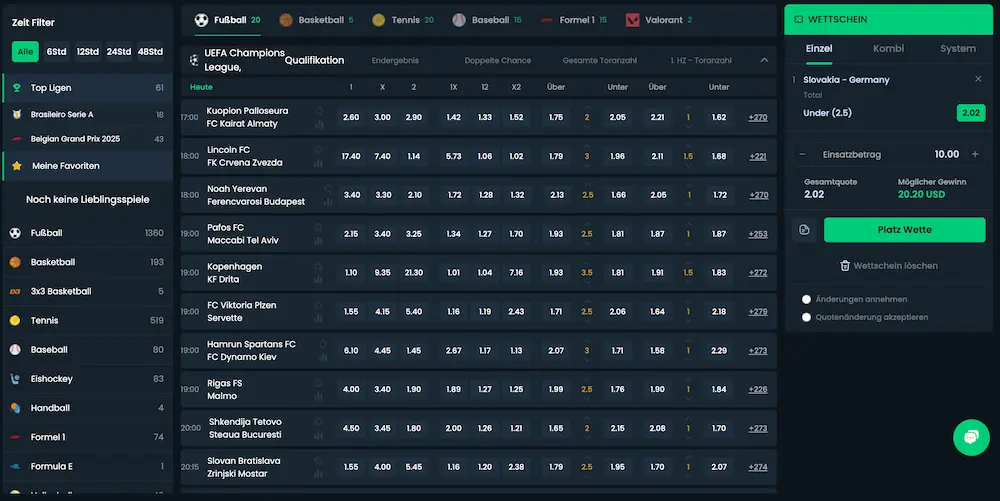The width and height of the screenshot is (1000, 501).
Task: Open Formel 1 in the left sports list
Action: [87, 437]
